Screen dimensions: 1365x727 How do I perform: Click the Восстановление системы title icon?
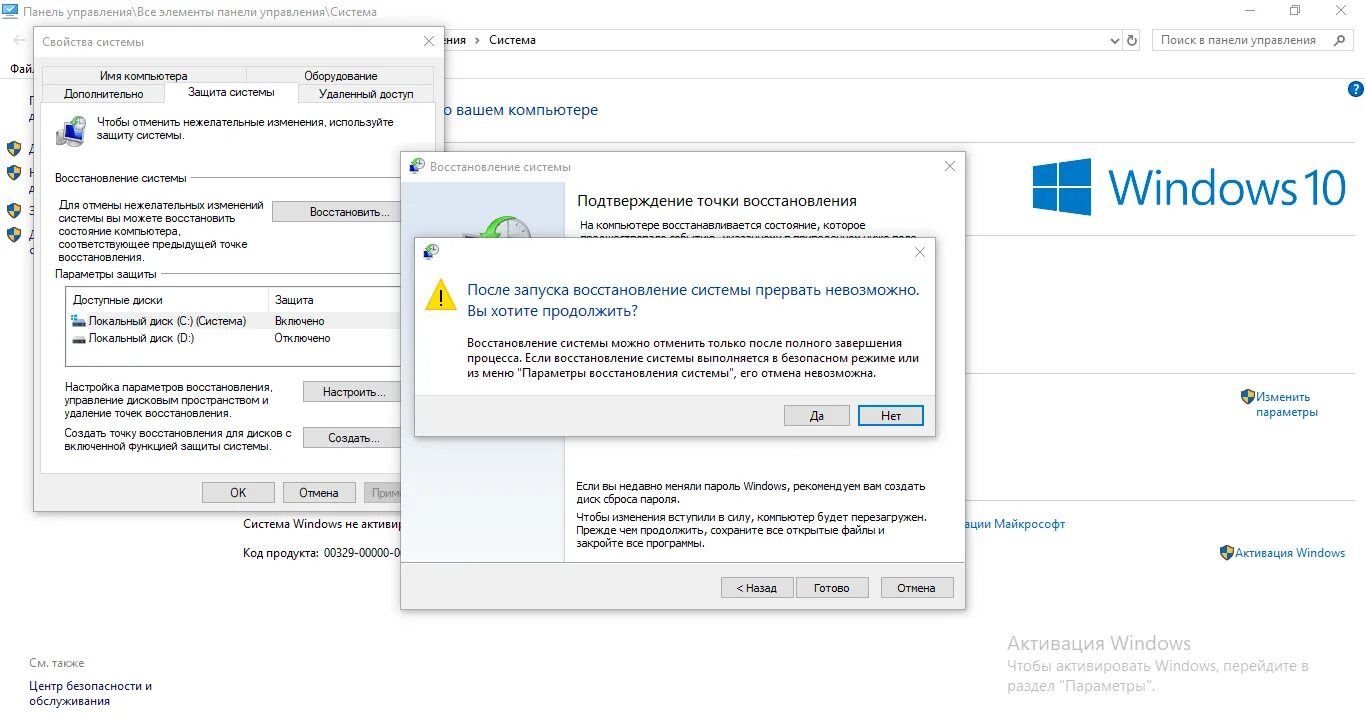[417, 167]
